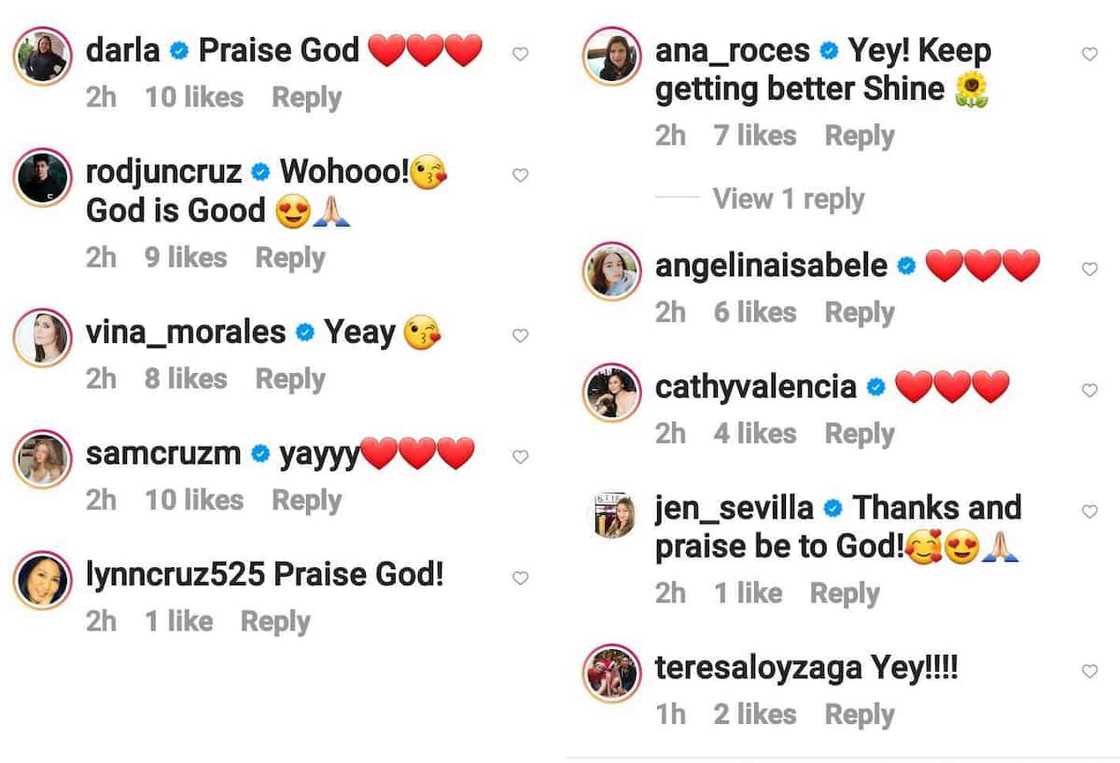This screenshot has height=763, width=1120.
Task: Toggle like on lynncruz525's comment
Action: coord(520,578)
